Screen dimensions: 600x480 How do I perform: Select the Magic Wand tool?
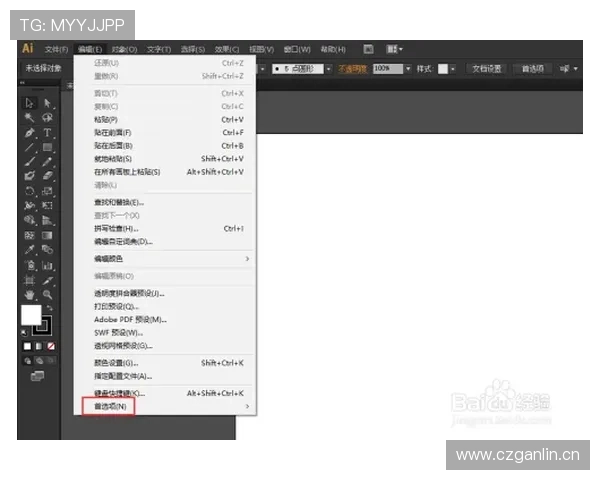pyautogui.click(x=29, y=118)
